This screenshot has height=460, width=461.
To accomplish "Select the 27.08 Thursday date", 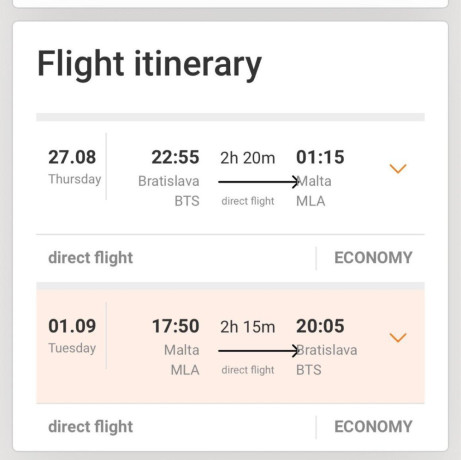I will tap(74, 167).
